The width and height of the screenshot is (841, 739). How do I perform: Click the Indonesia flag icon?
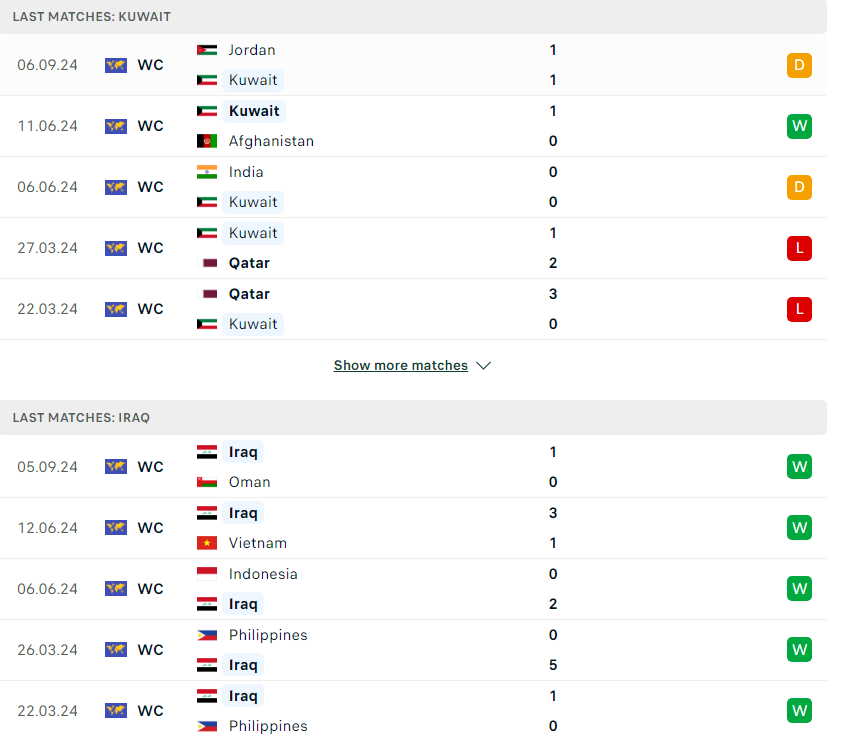click(207, 574)
